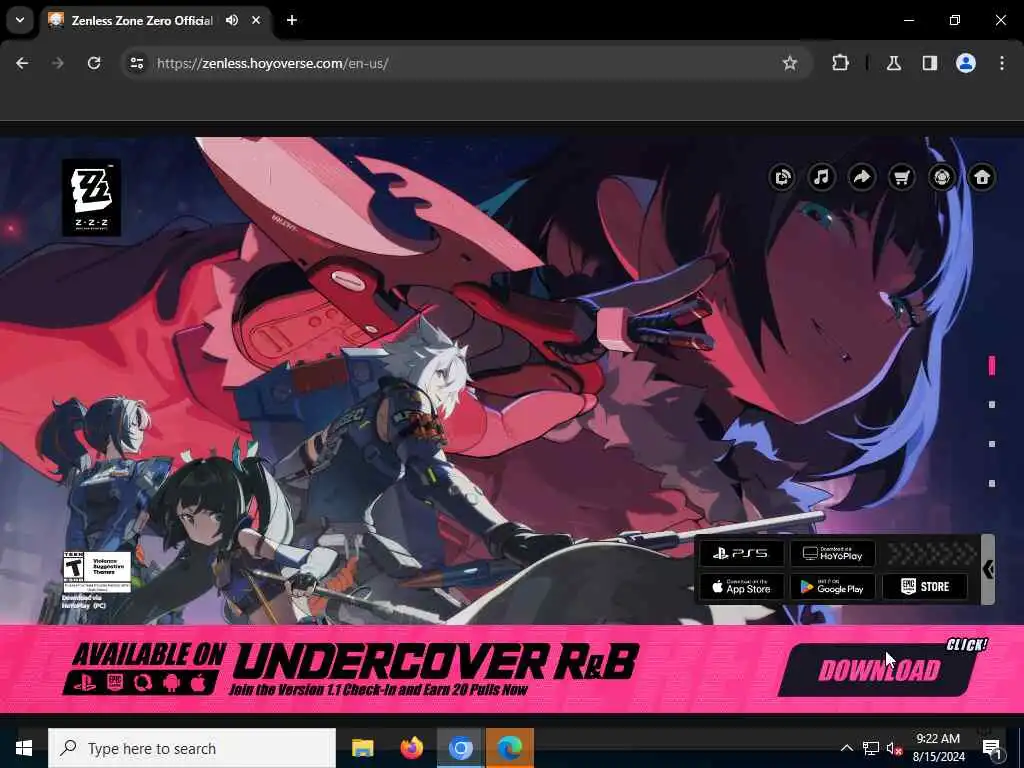The width and height of the screenshot is (1024, 768).
Task: Open the shopping cart icon
Action: coord(902,177)
